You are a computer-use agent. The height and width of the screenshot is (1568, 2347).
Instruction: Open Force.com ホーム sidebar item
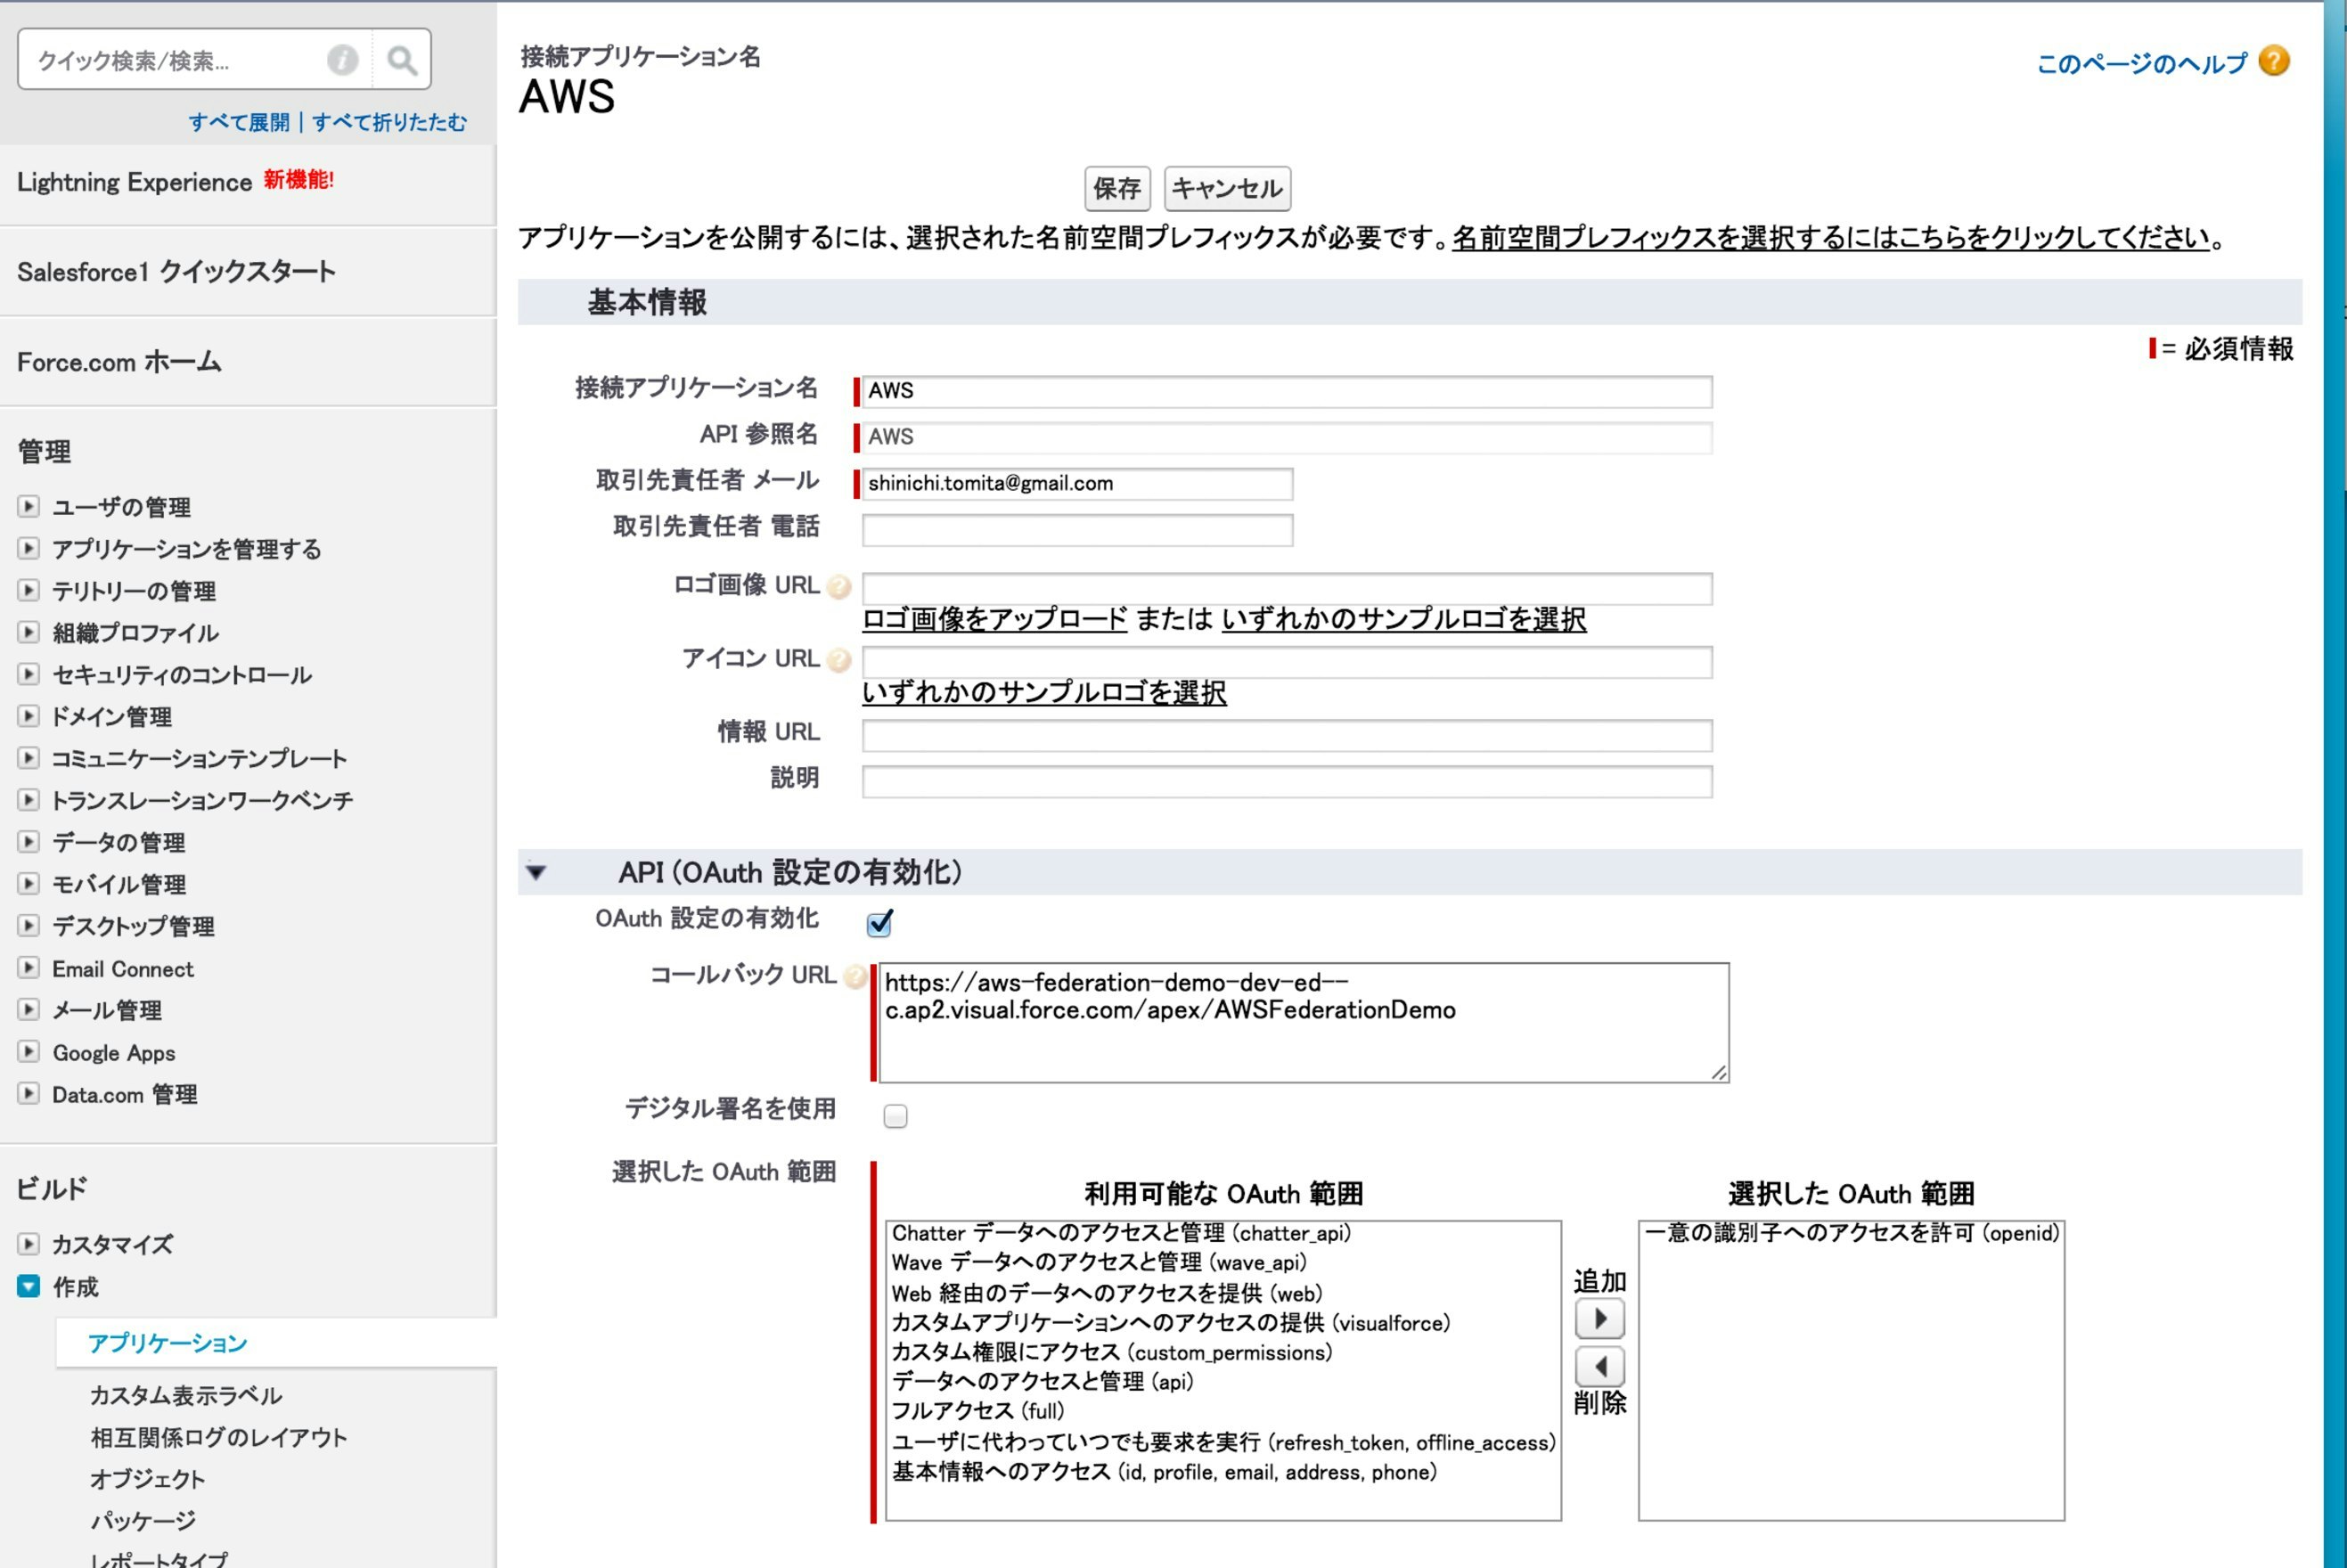click(x=119, y=362)
